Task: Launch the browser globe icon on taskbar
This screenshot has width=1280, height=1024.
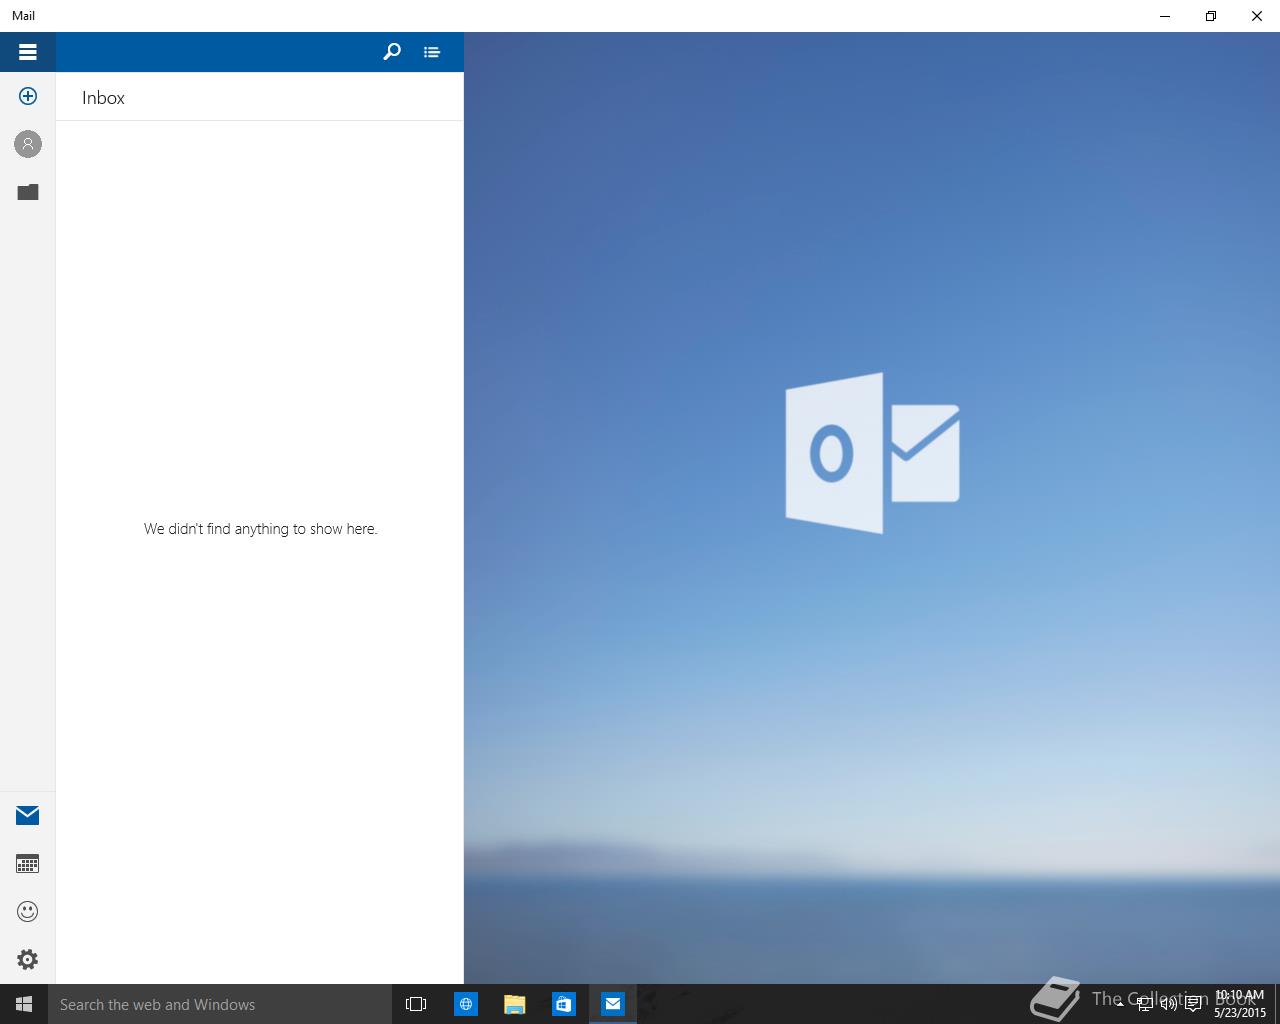Action: pos(466,1004)
